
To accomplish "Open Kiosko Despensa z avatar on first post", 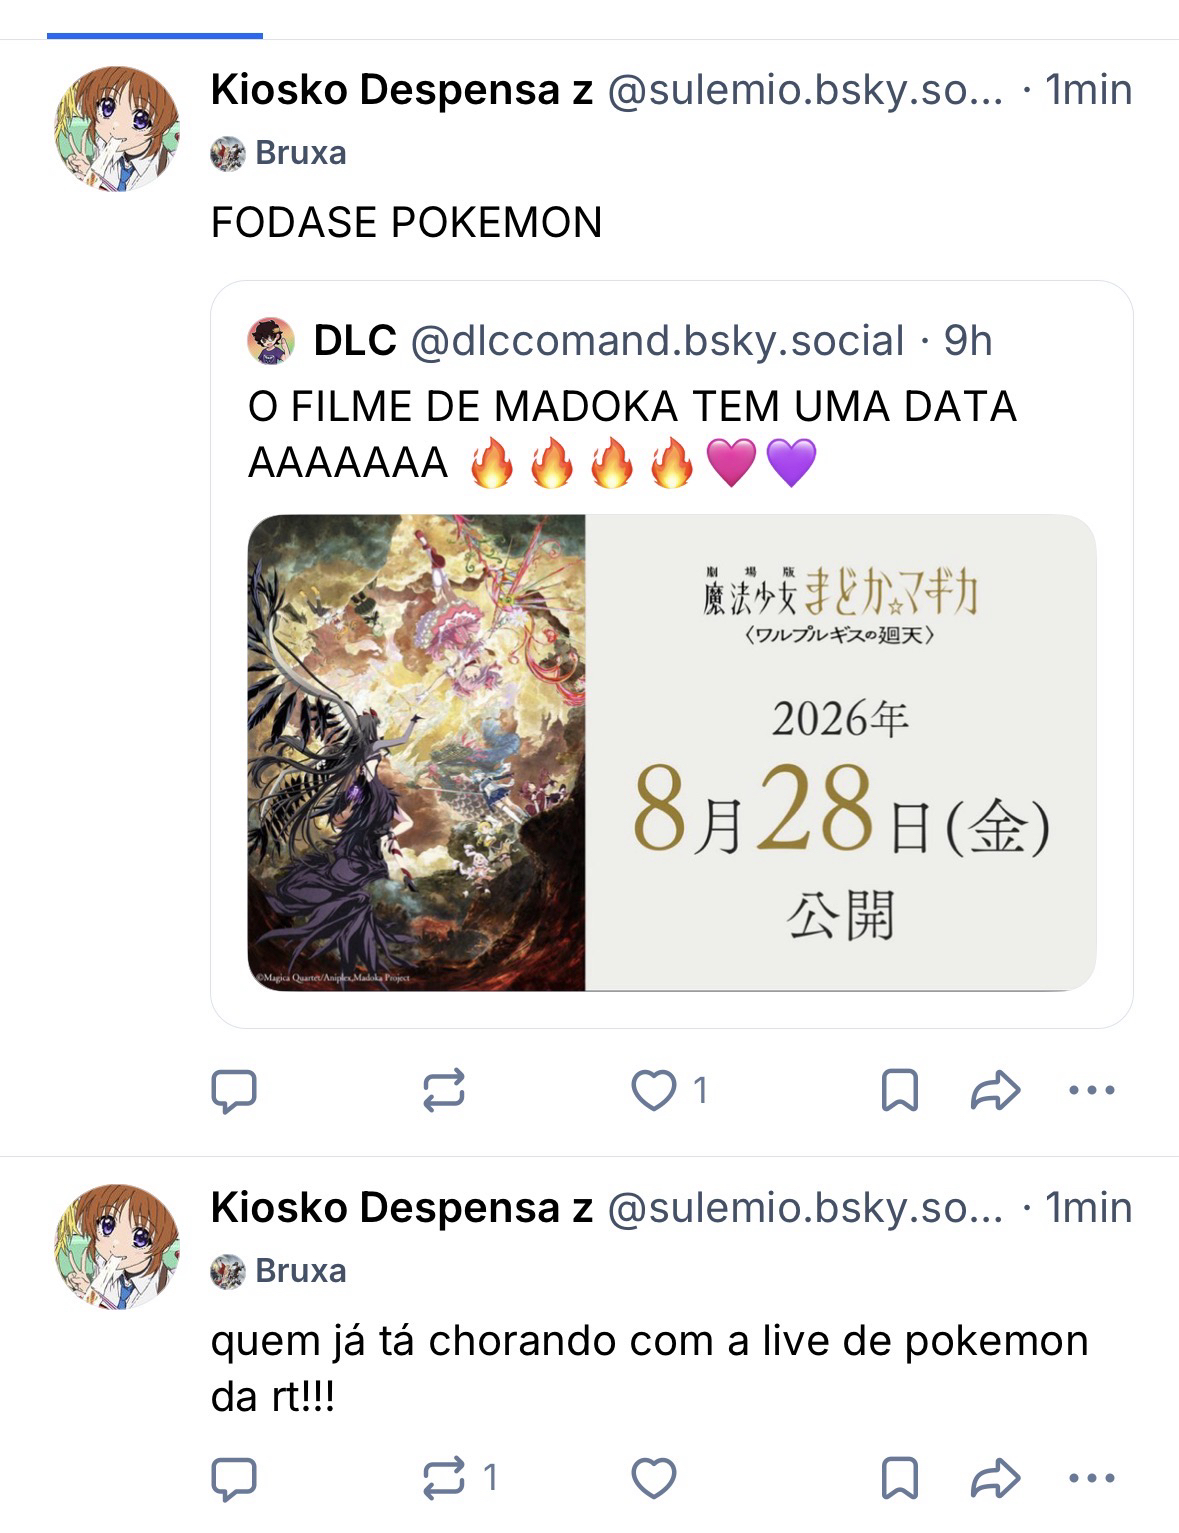I will [x=116, y=129].
